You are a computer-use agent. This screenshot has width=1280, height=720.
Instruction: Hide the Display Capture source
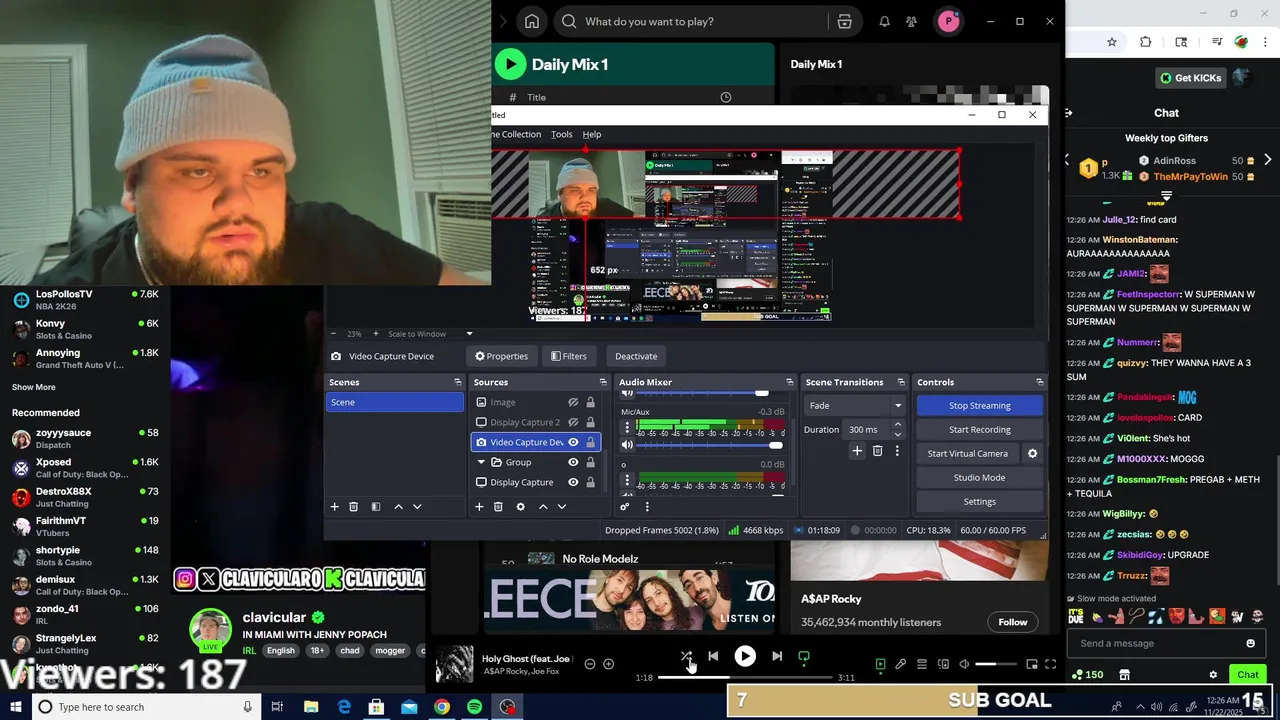coord(573,482)
